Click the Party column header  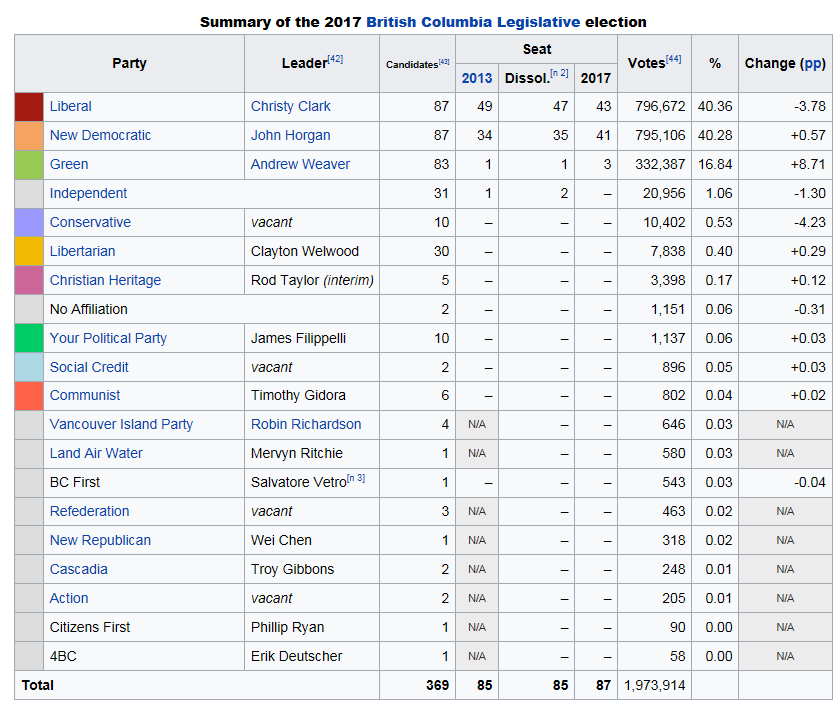pos(129,63)
